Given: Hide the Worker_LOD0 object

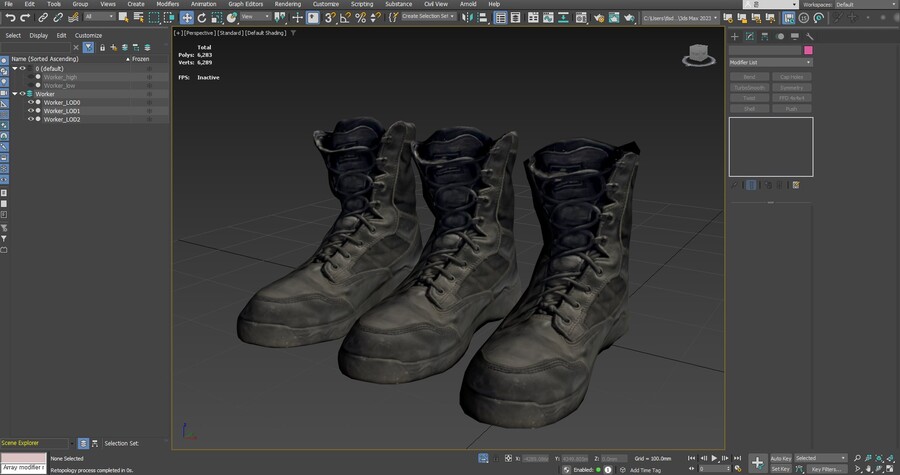Looking at the screenshot, I should (x=31, y=102).
